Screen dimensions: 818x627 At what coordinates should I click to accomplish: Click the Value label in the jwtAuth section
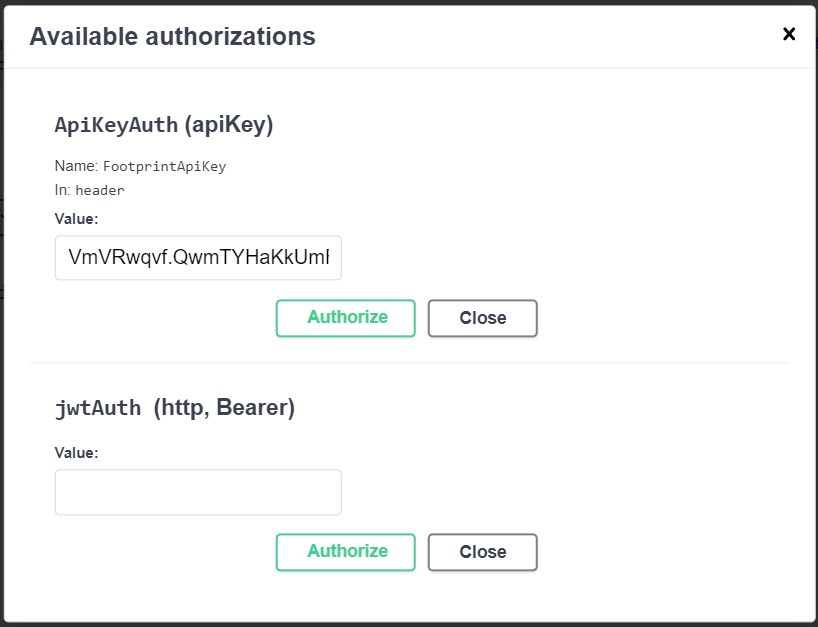tap(75, 452)
